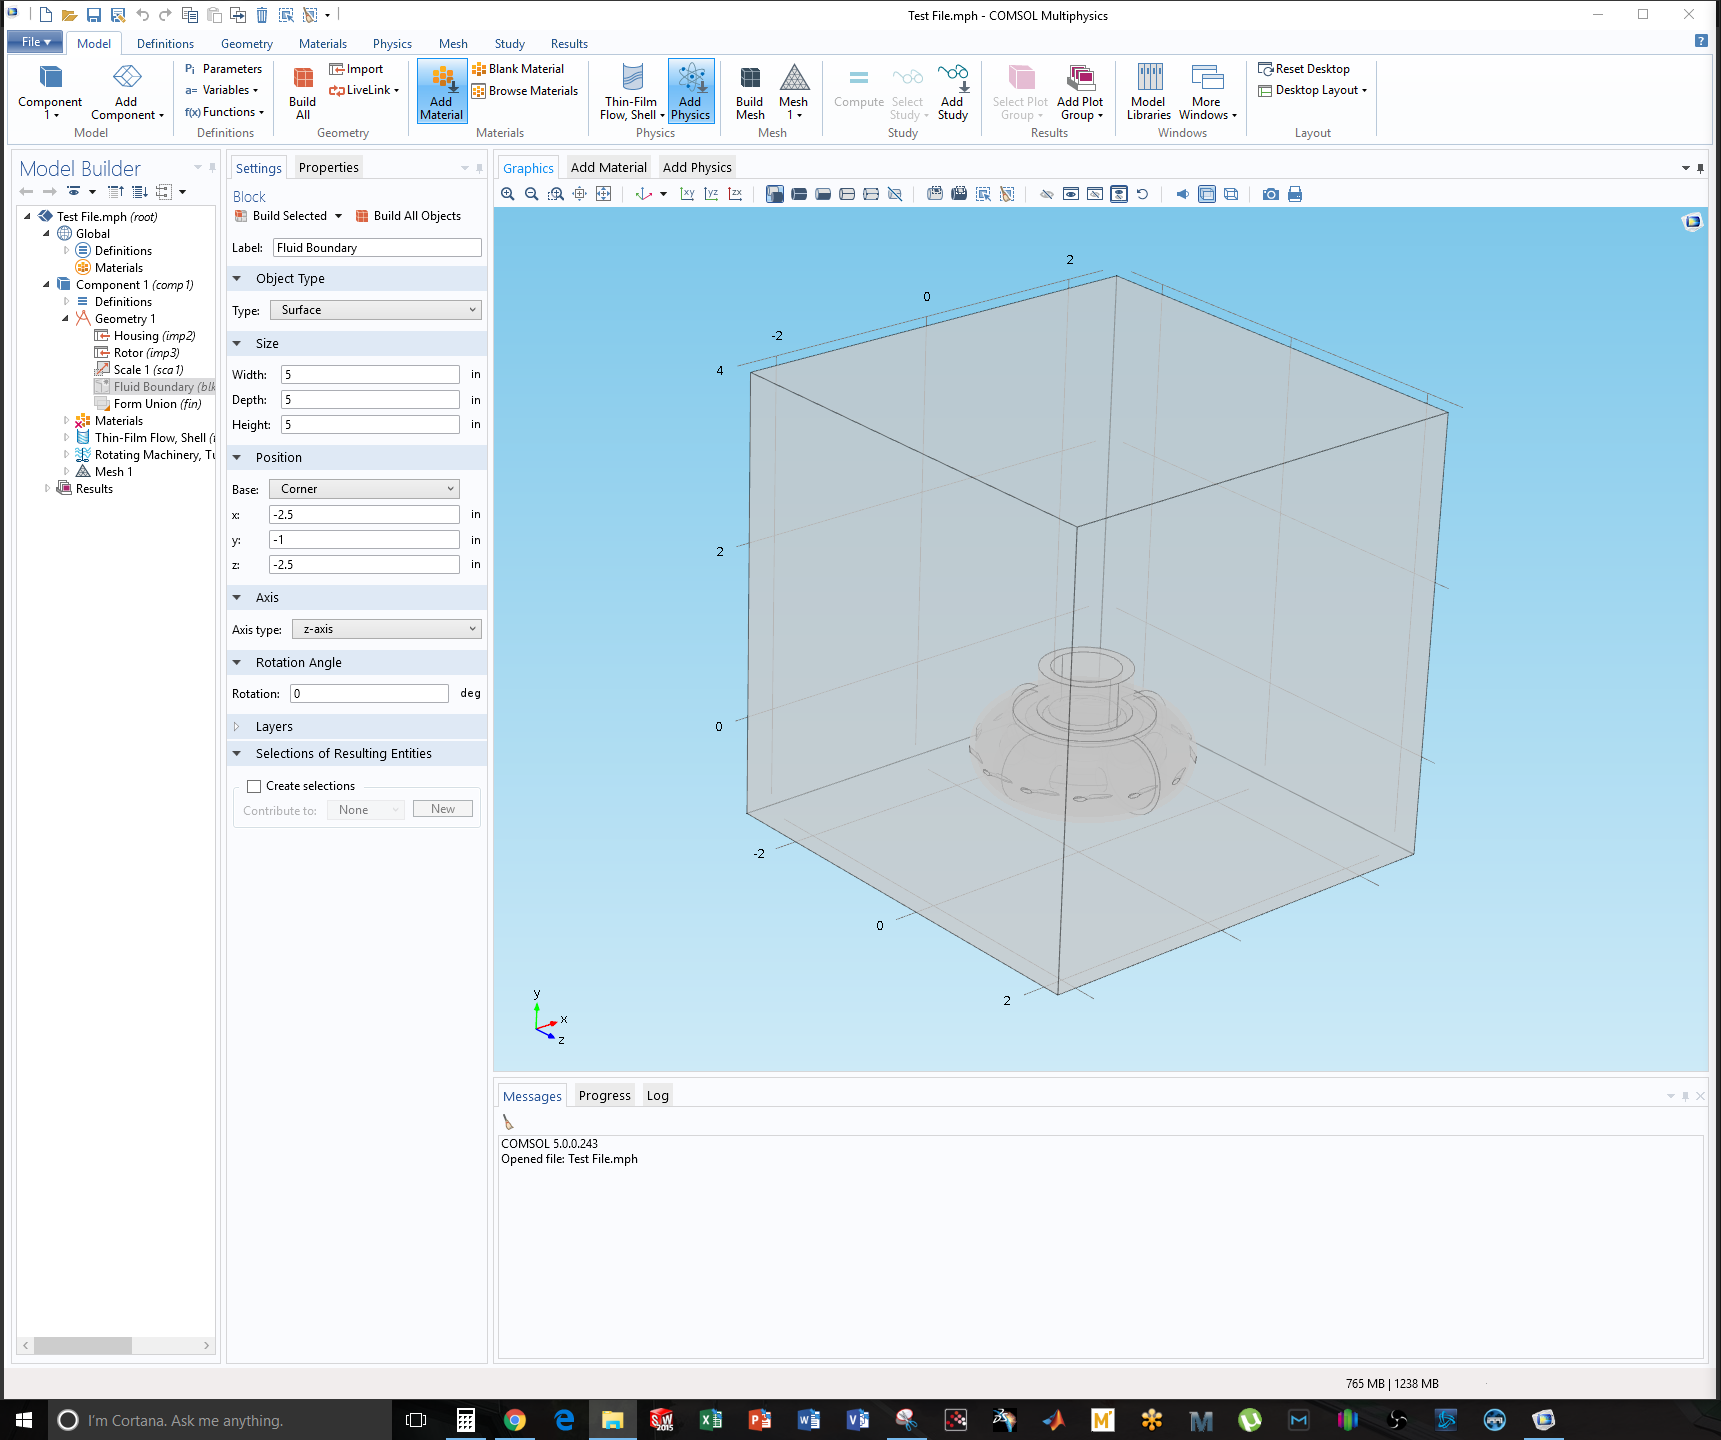This screenshot has width=1721, height=1440.
Task: Switch to the Log tab
Action: [x=657, y=1096]
